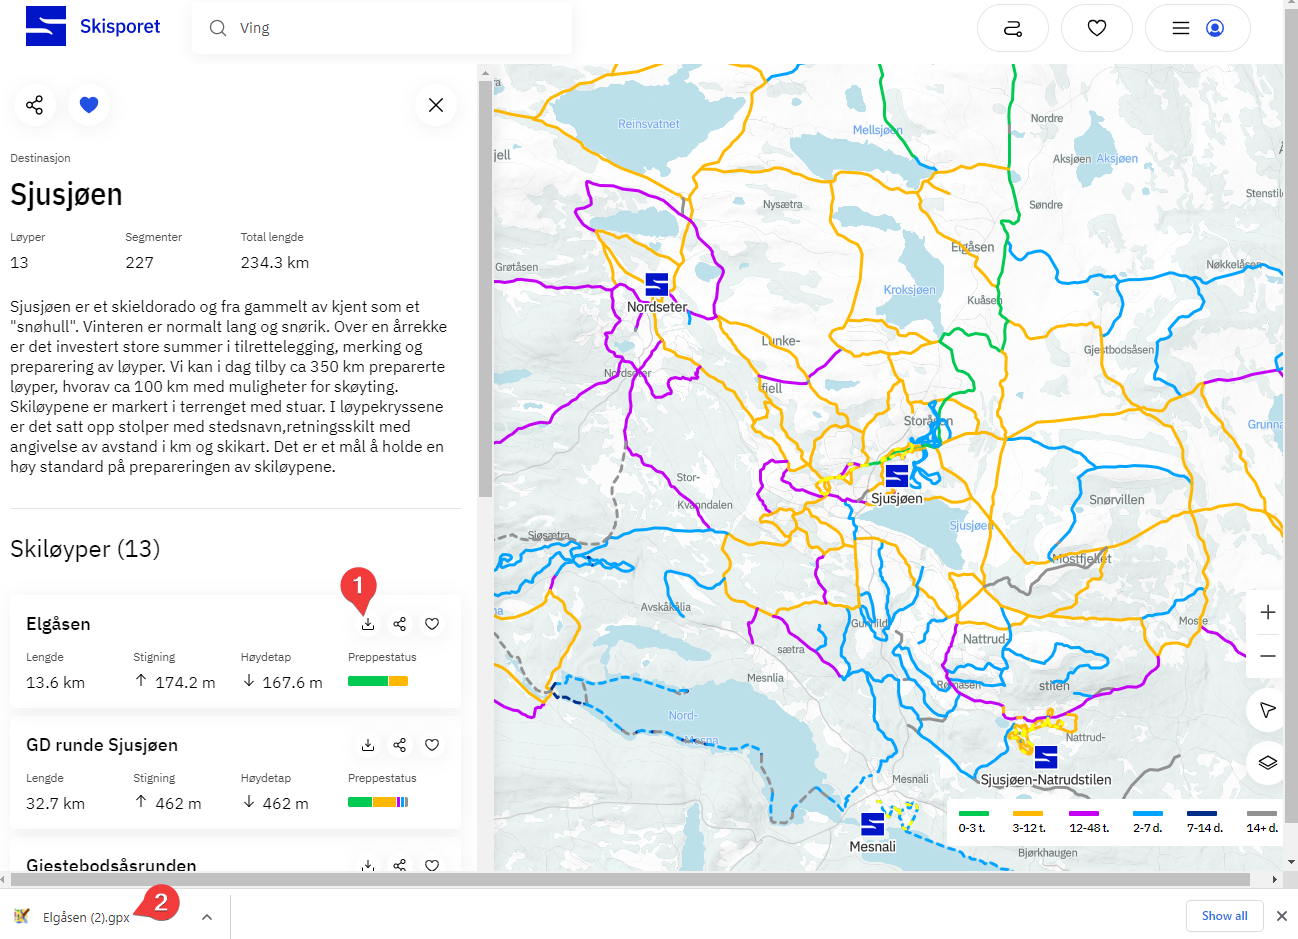Open the map layers selector
1298x939 pixels.
[1268, 762]
